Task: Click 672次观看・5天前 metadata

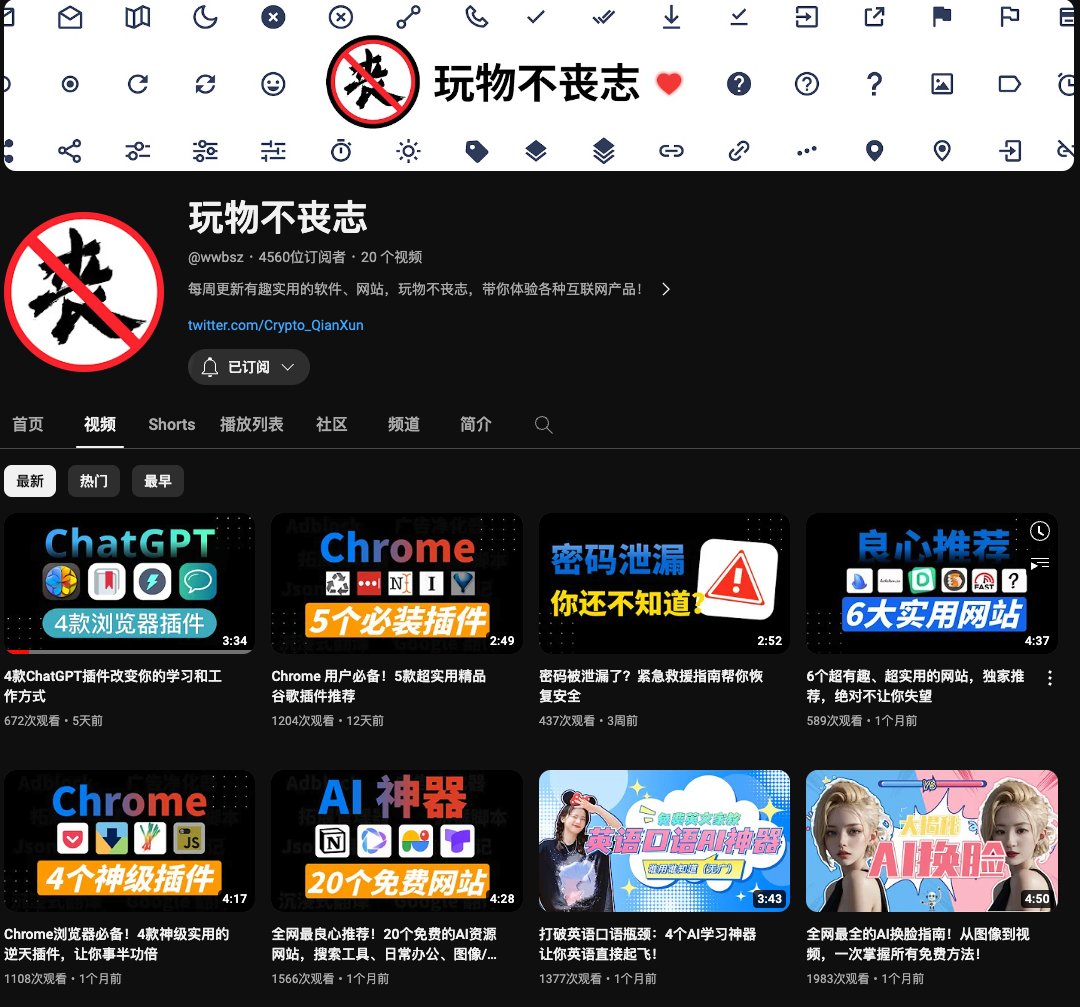Action: tap(53, 720)
